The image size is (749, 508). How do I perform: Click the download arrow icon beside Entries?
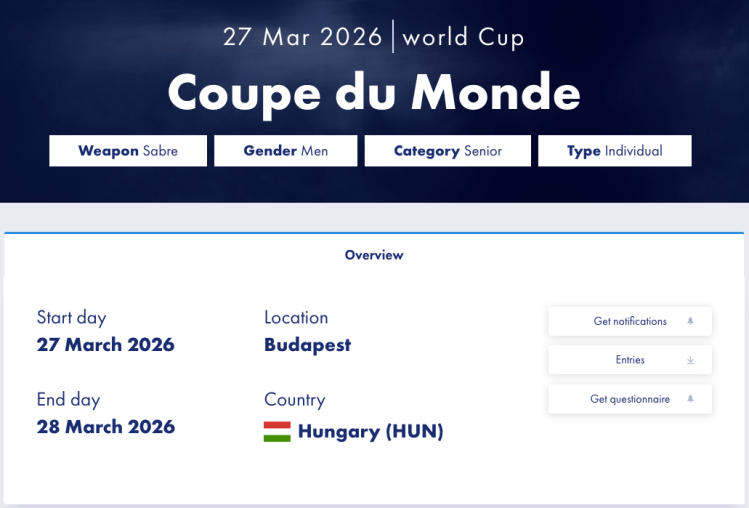tap(690, 360)
